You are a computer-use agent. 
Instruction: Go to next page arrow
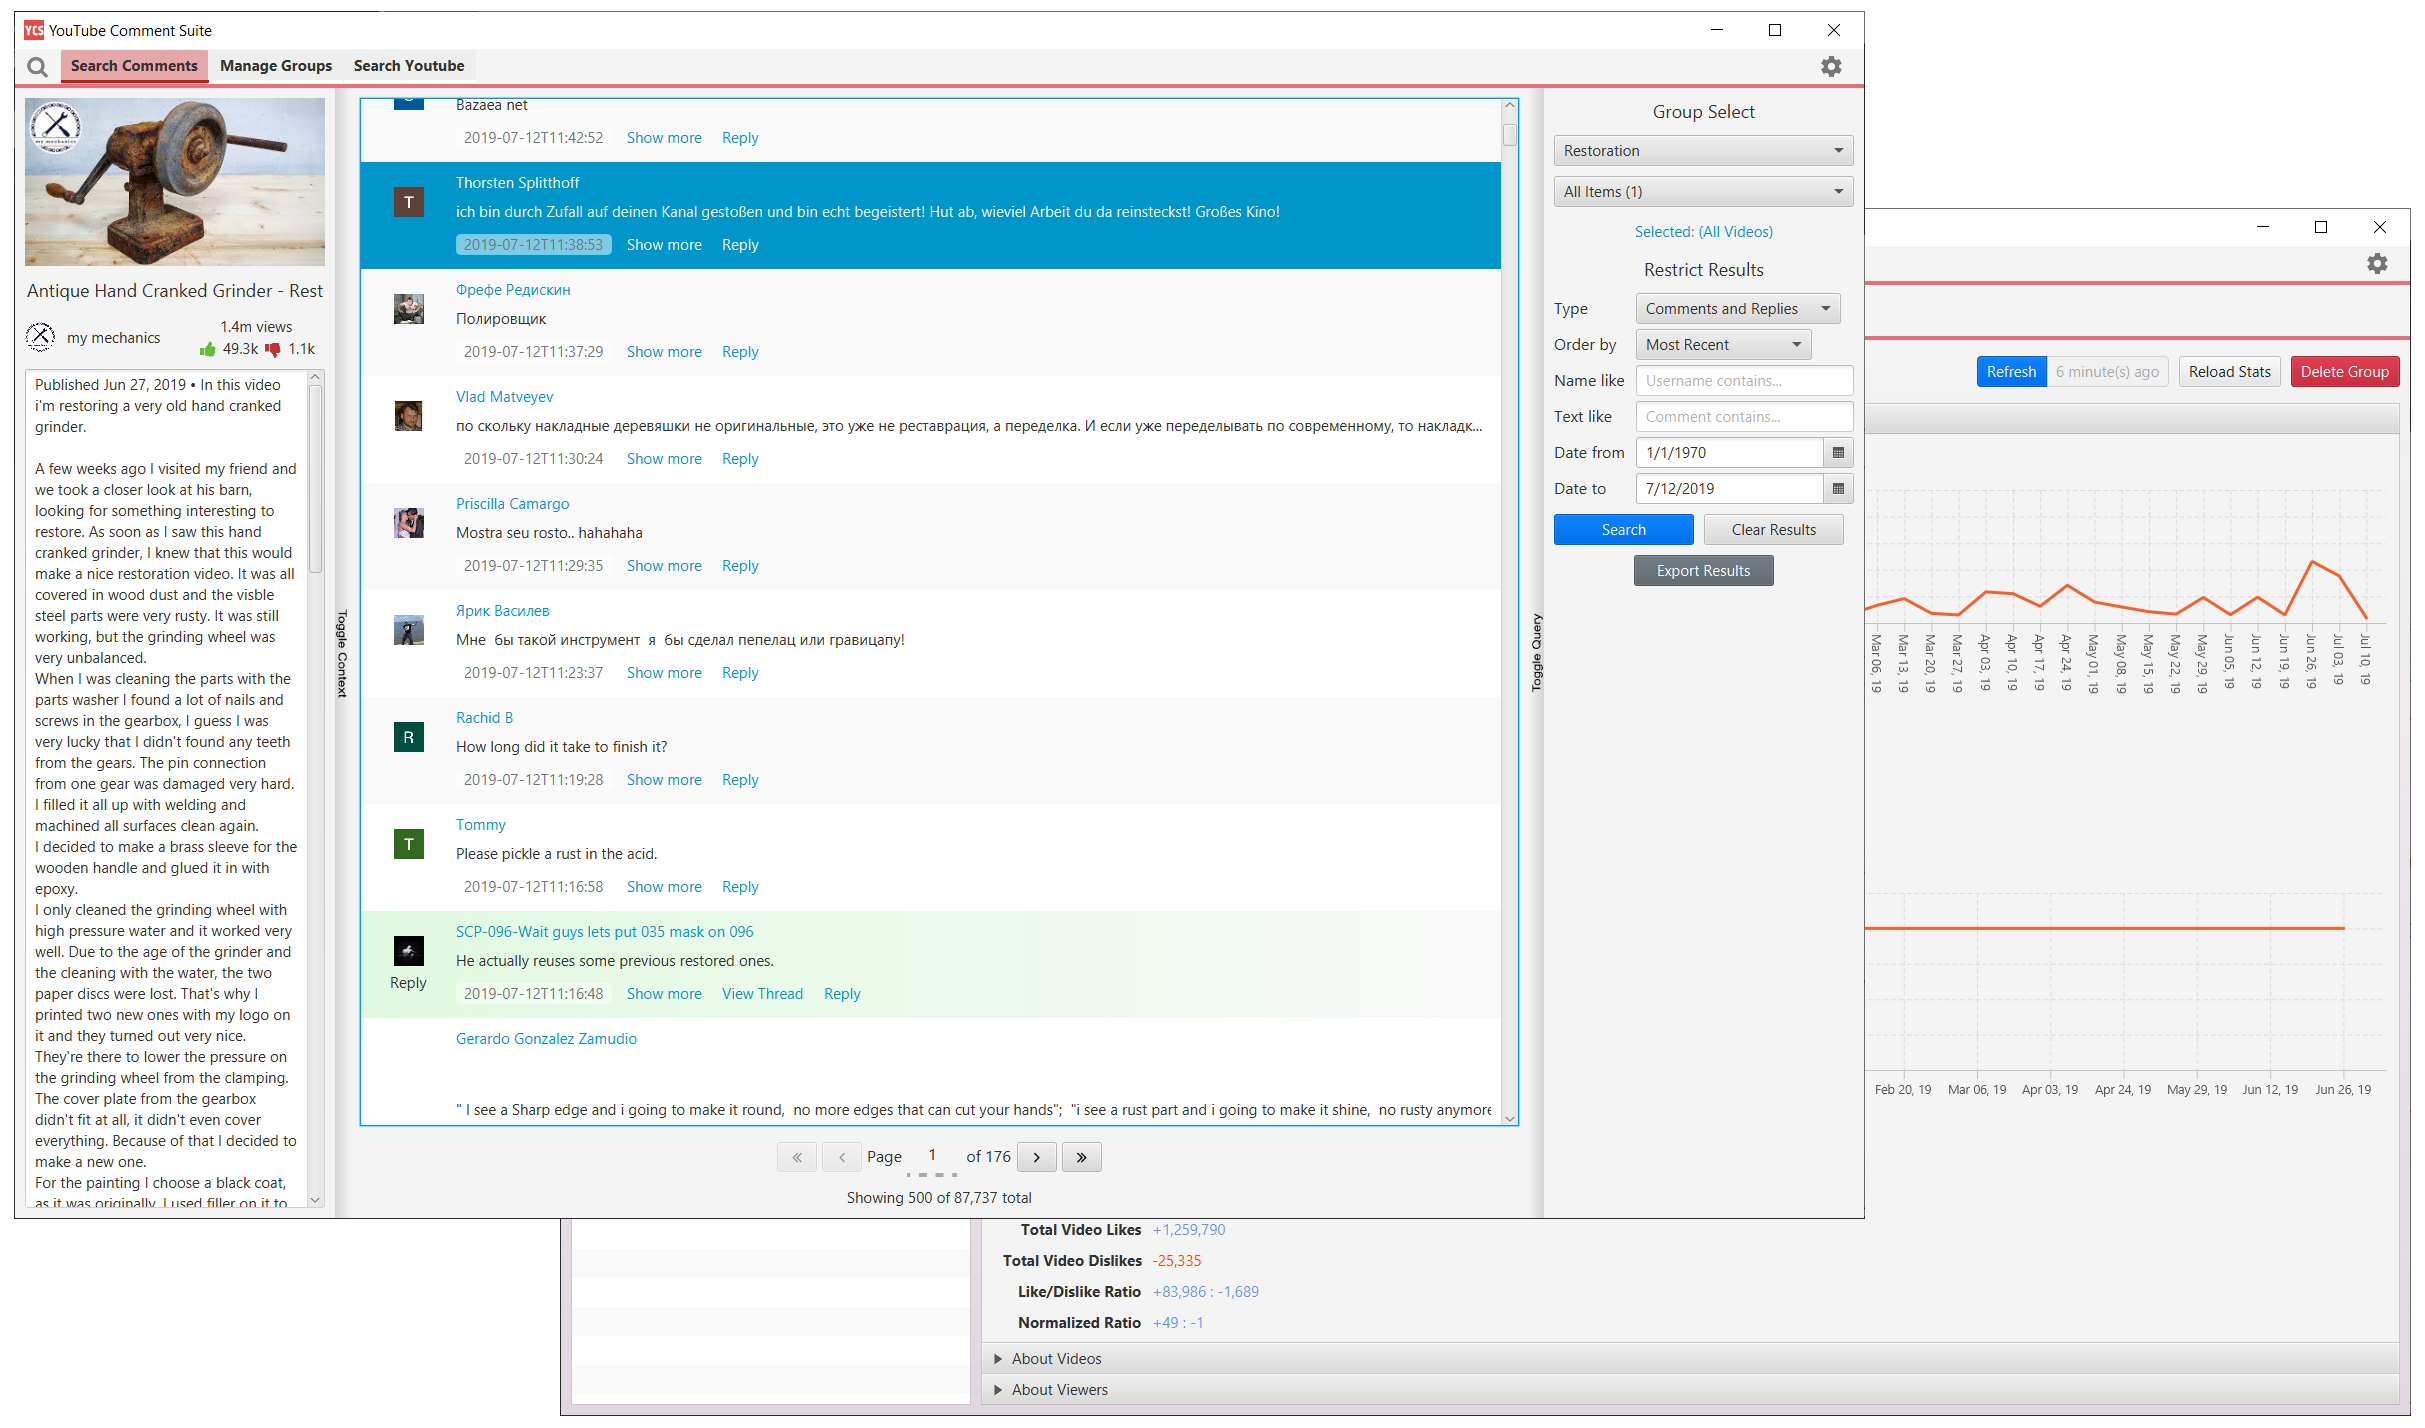[1037, 1157]
